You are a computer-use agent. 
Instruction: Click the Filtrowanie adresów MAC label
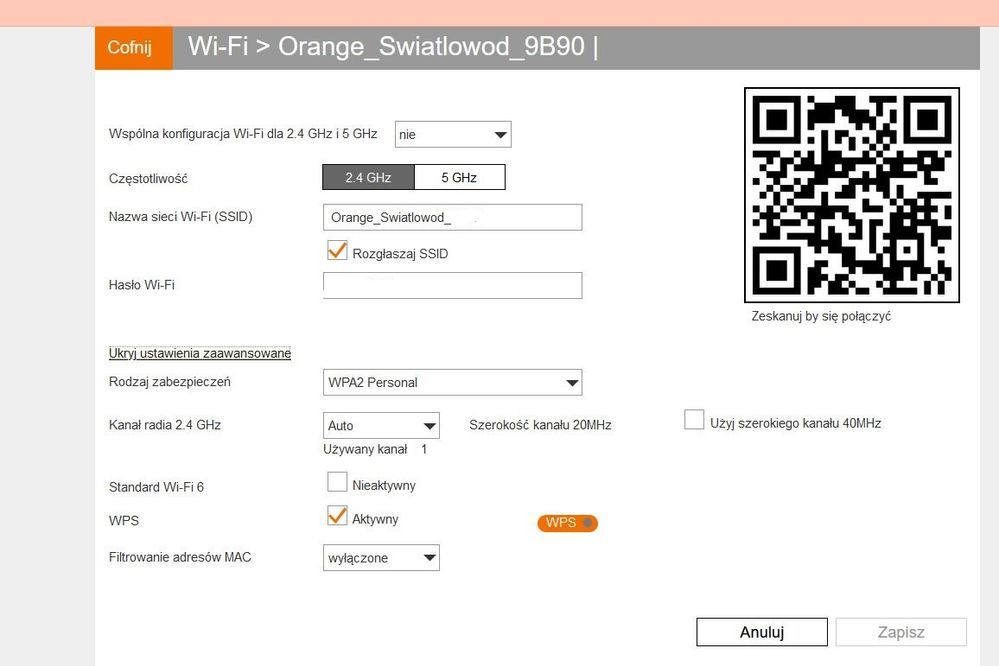tap(180, 557)
